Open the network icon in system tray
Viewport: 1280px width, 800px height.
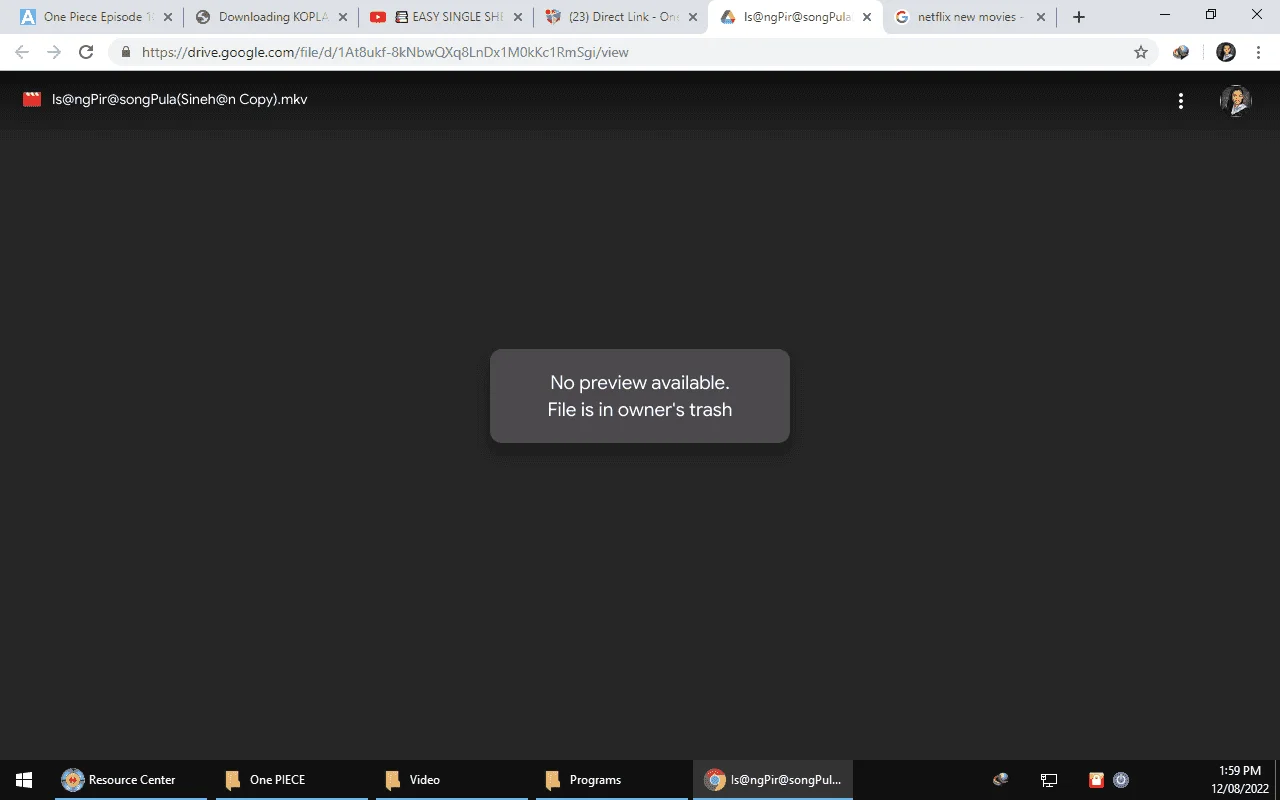coord(1049,780)
